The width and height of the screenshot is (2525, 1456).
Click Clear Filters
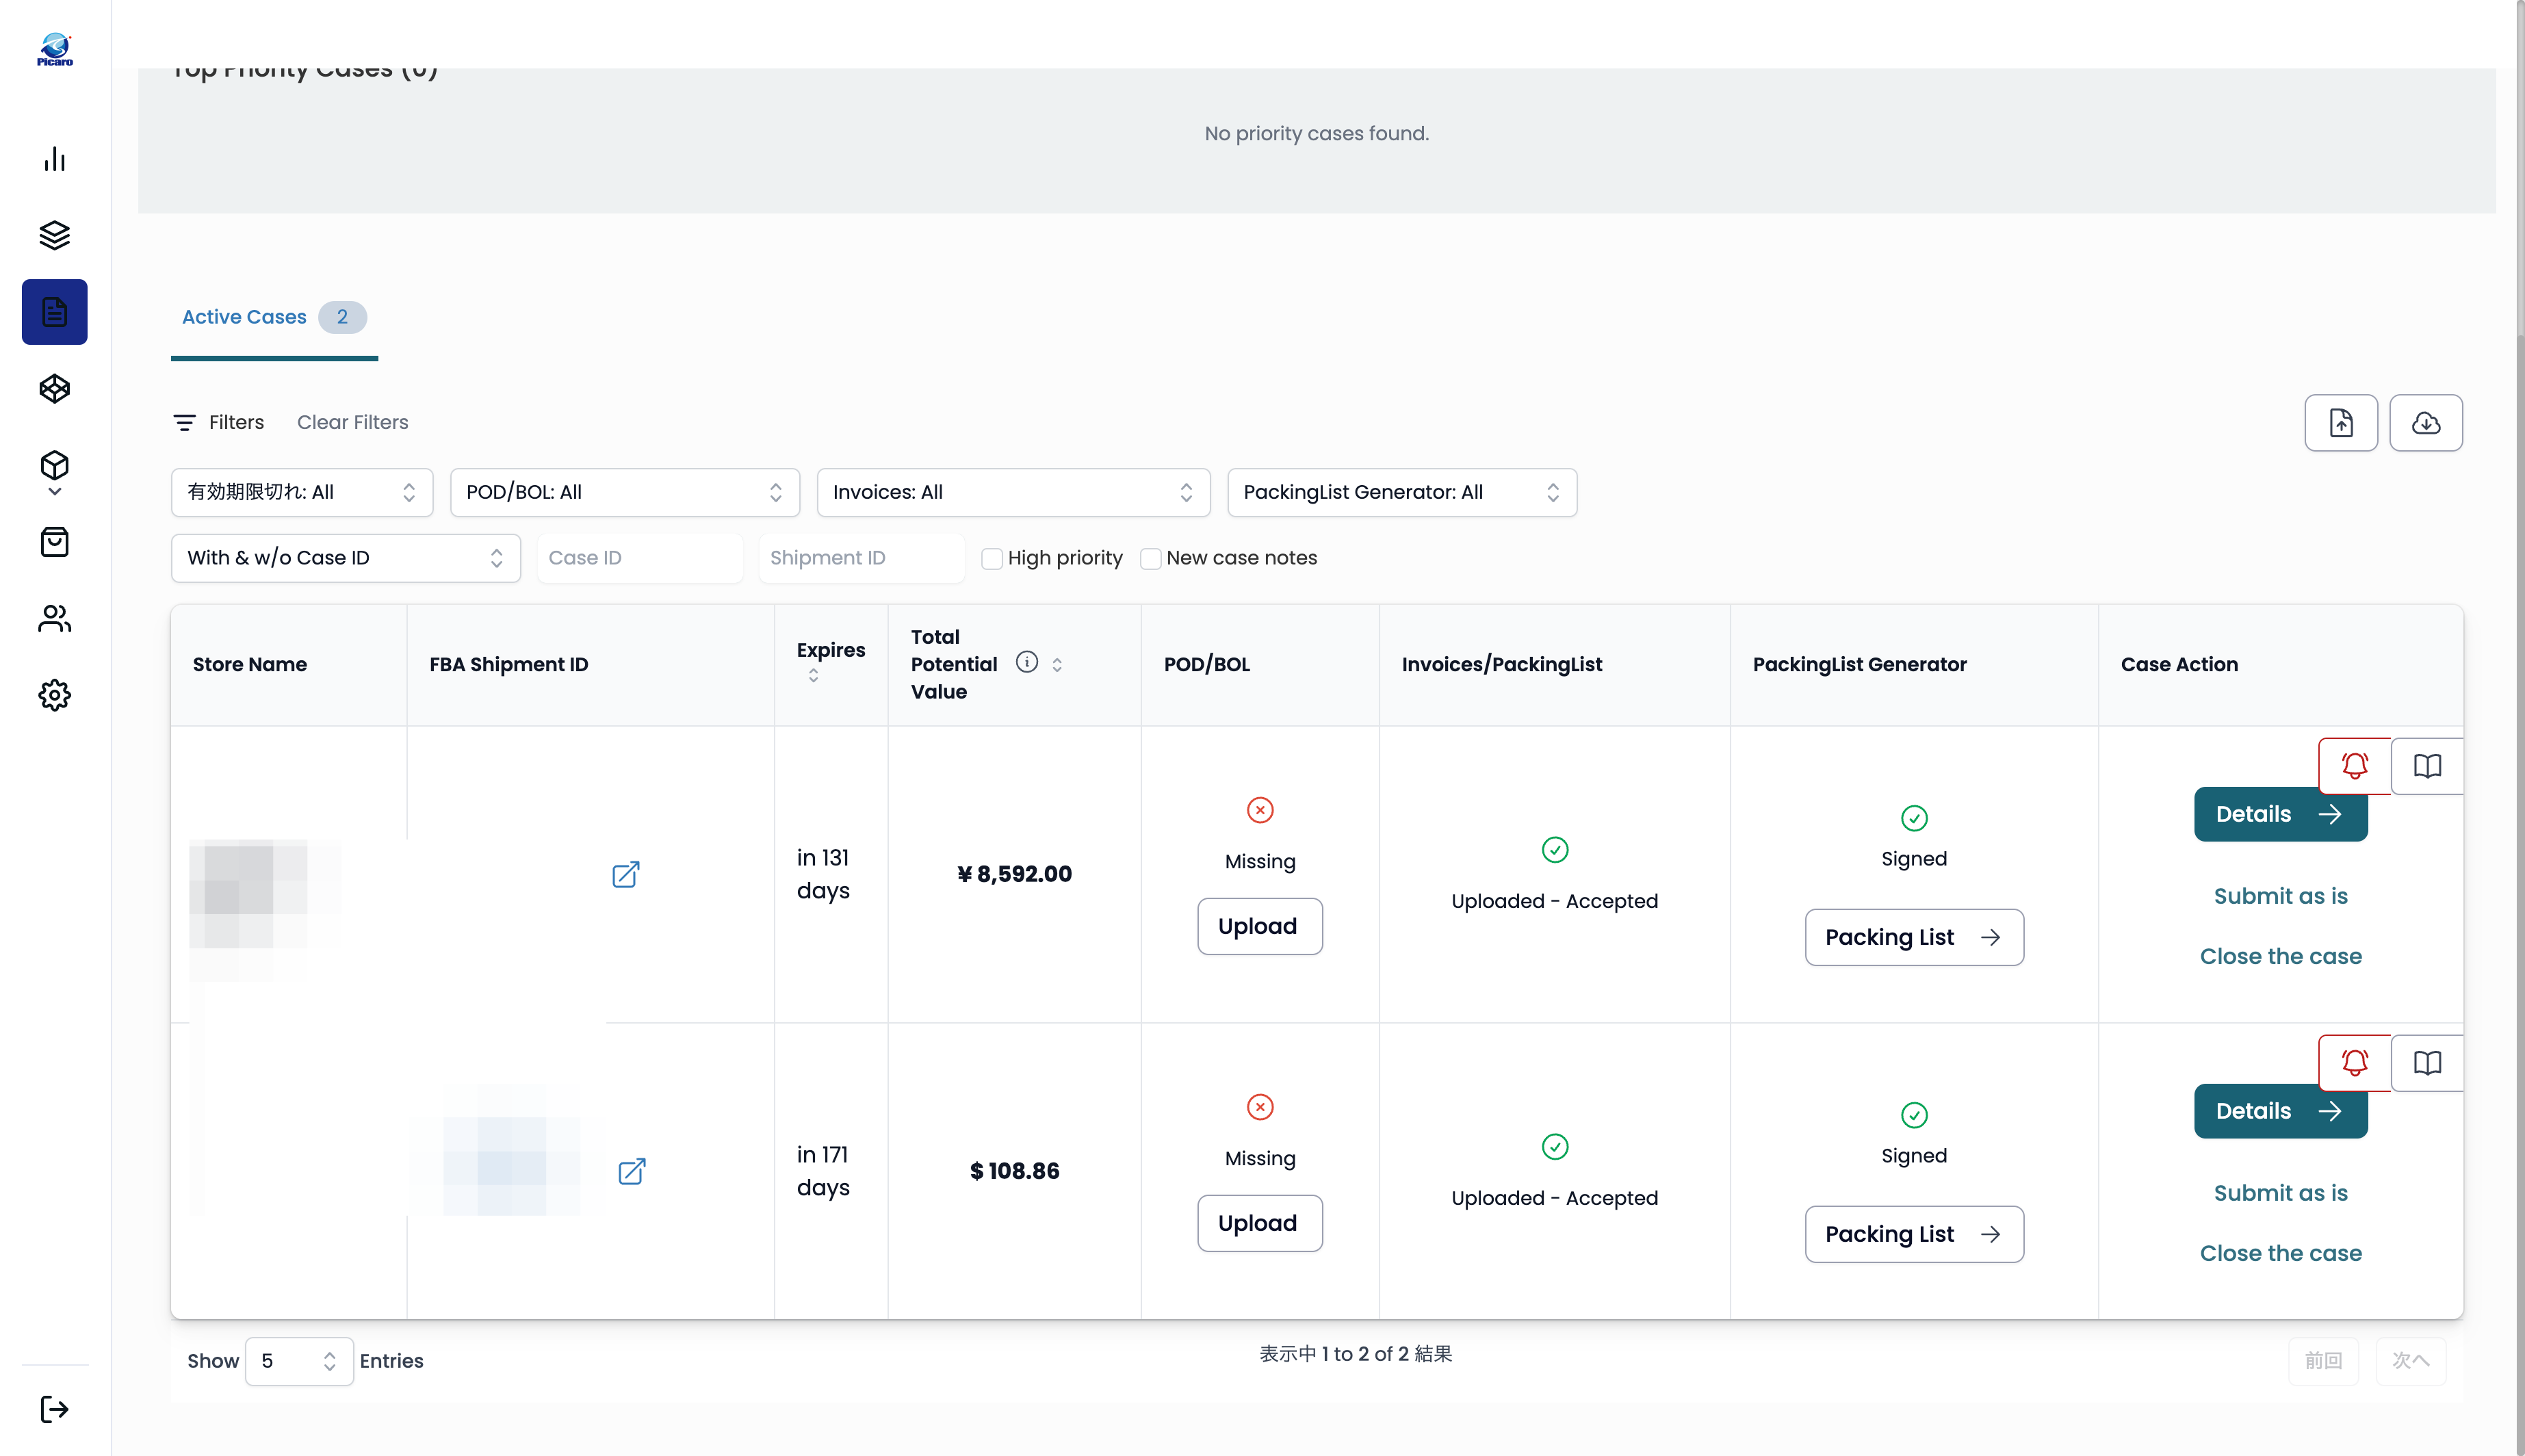pos(353,422)
